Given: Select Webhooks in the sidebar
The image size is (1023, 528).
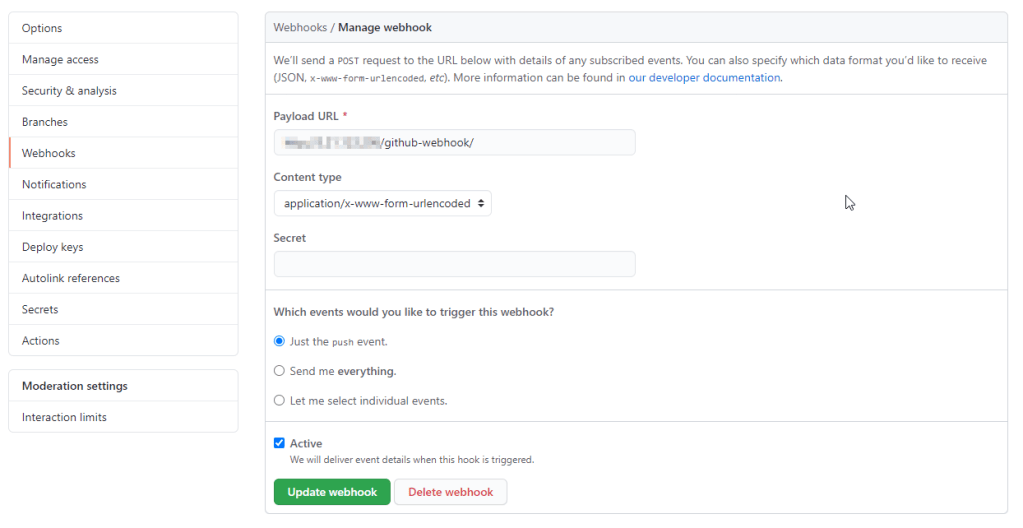Looking at the screenshot, I should click(49, 153).
